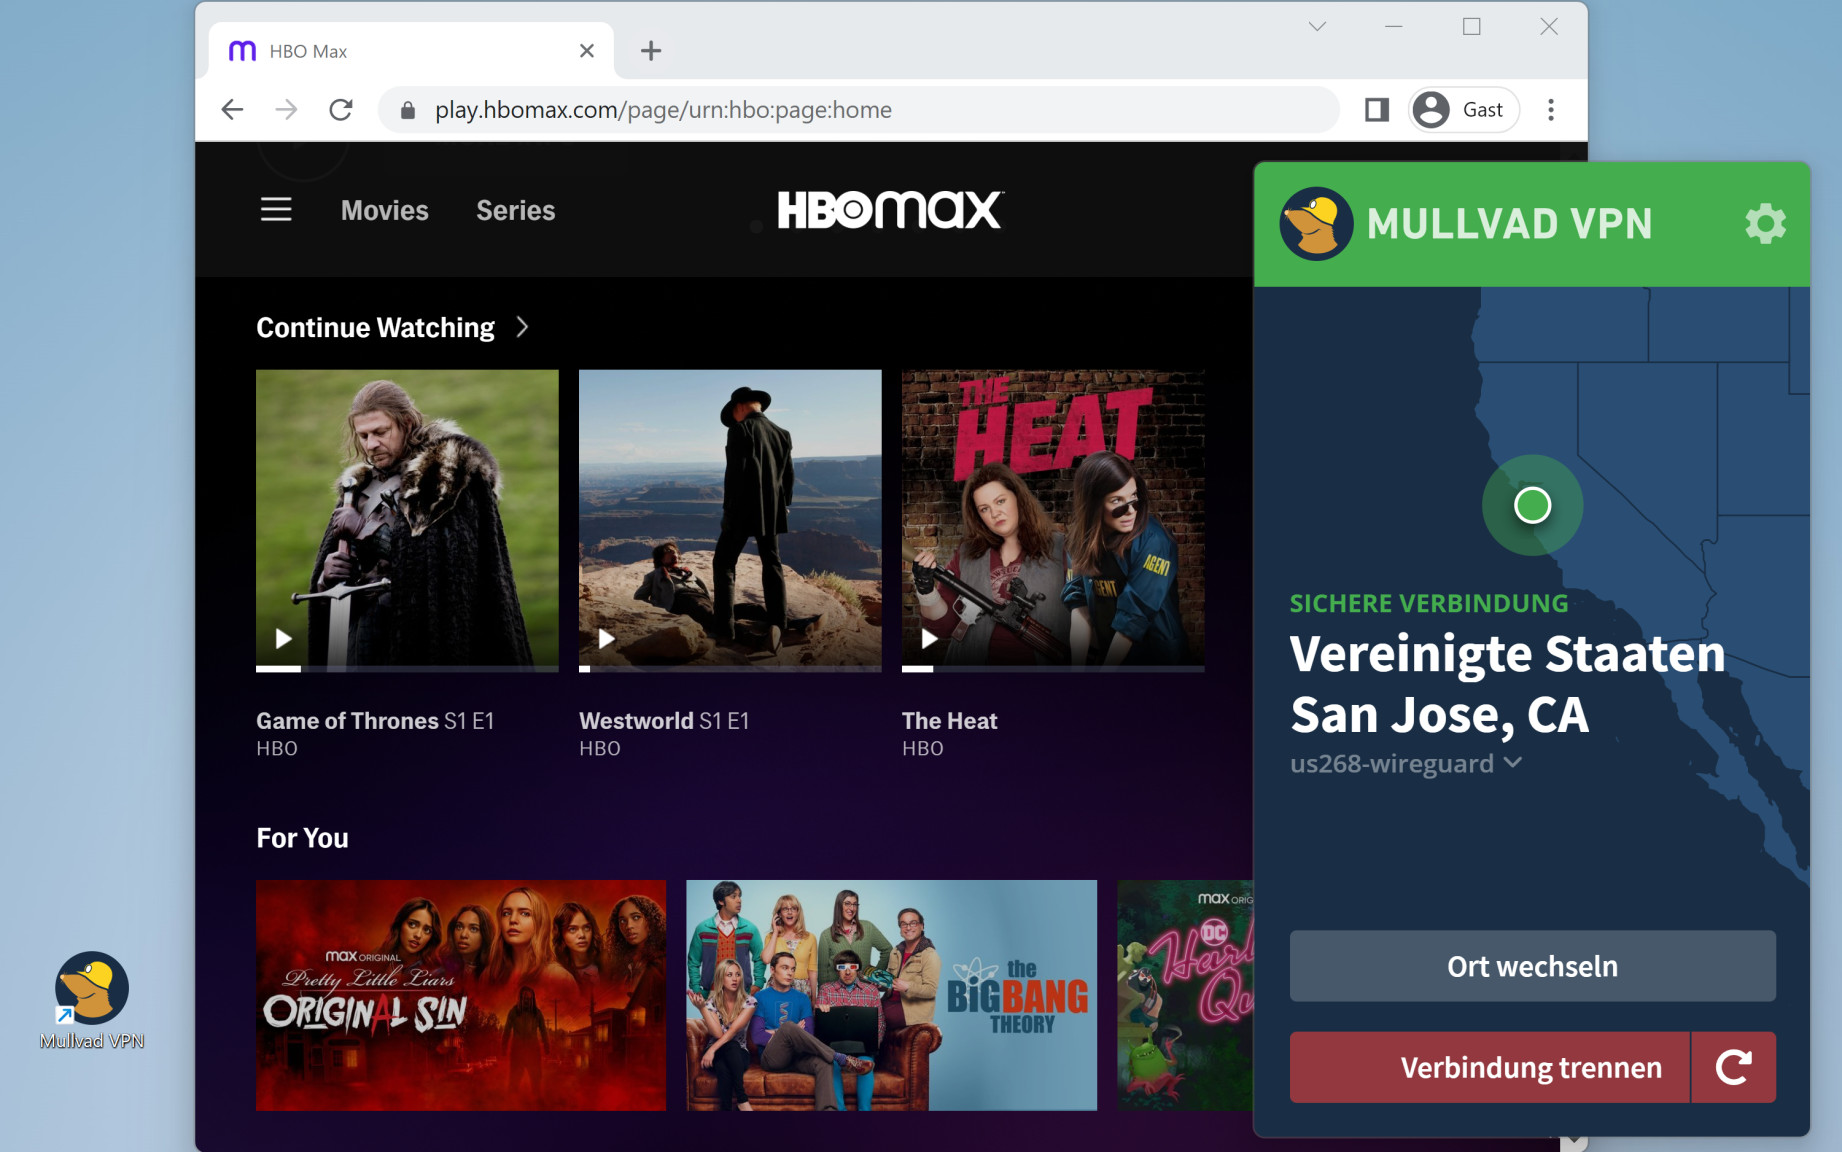Click the Ort wechseln button
The height and width of the screenshot is (1152, 1842).
click(1532, 966)
